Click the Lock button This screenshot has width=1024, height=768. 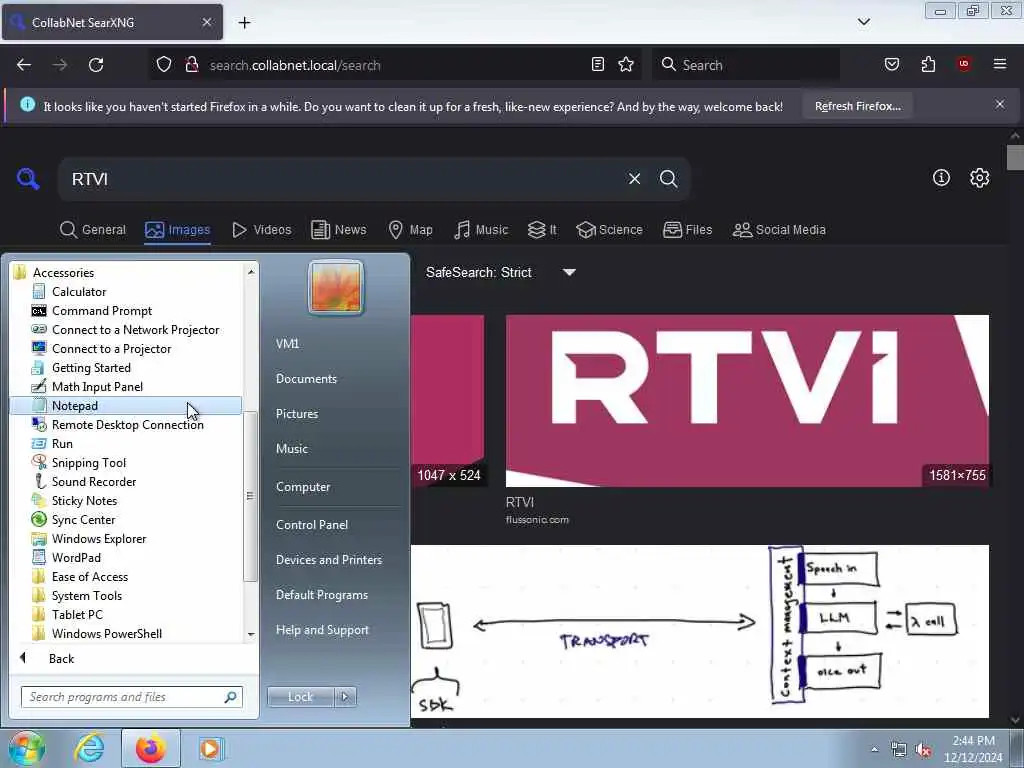tap(300, 697)
